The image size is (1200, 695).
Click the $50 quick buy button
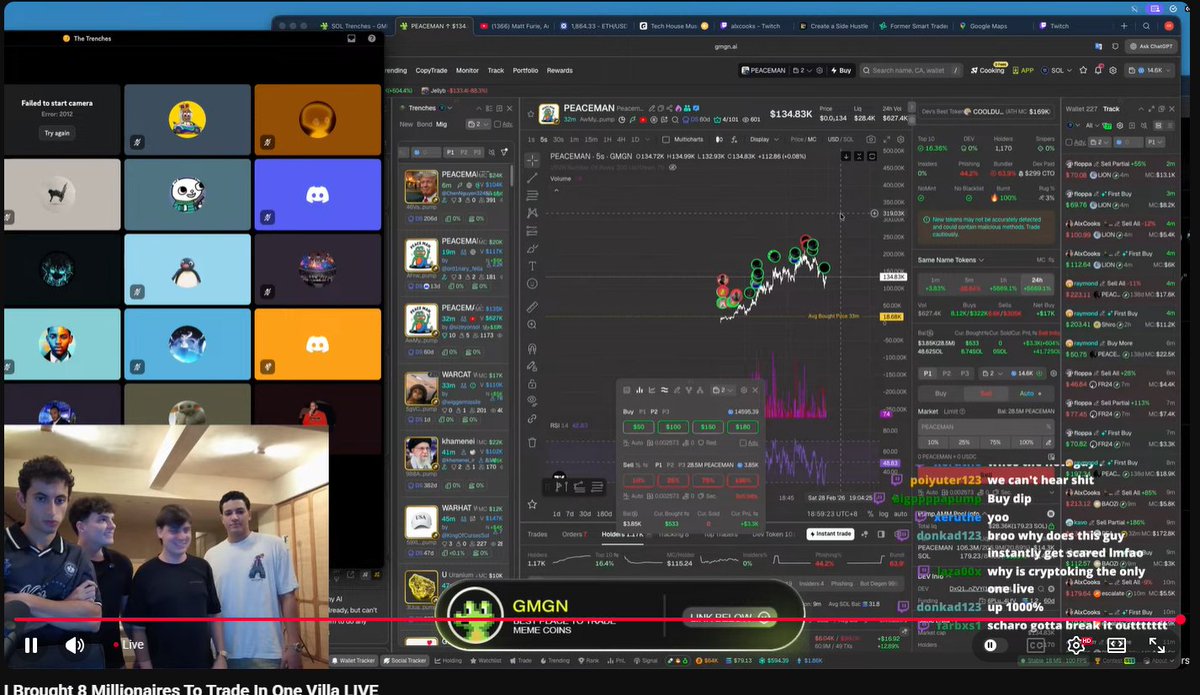click(639, 427)
